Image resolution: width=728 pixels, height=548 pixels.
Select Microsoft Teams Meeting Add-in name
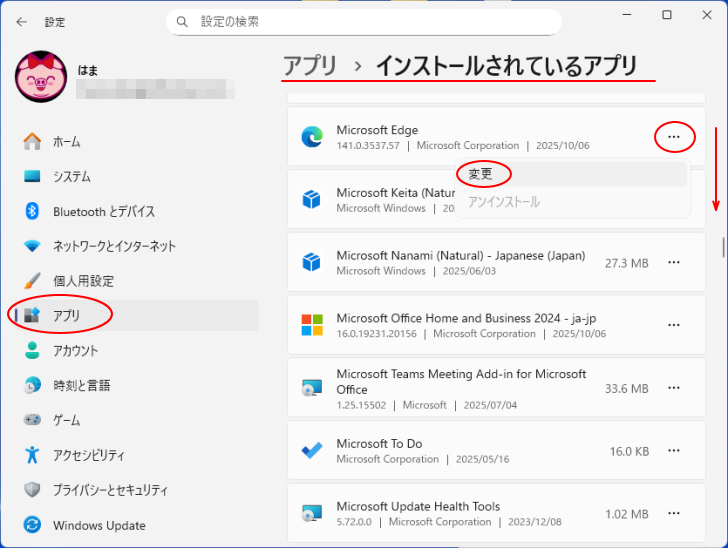pos(461,381)
